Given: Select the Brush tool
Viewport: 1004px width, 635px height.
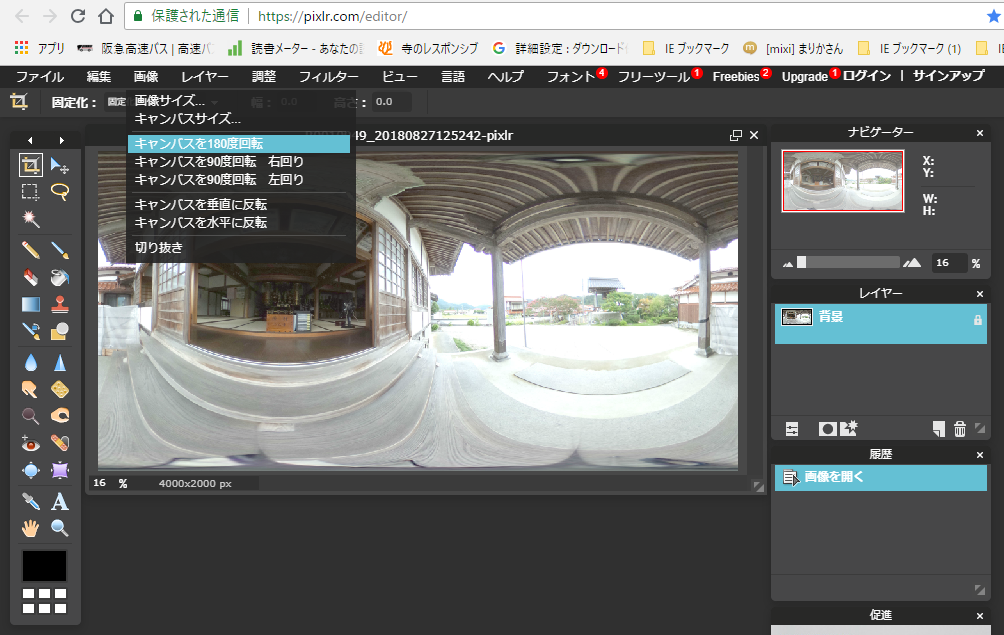Looking at the screenshot, I should (x=60, y=250).
